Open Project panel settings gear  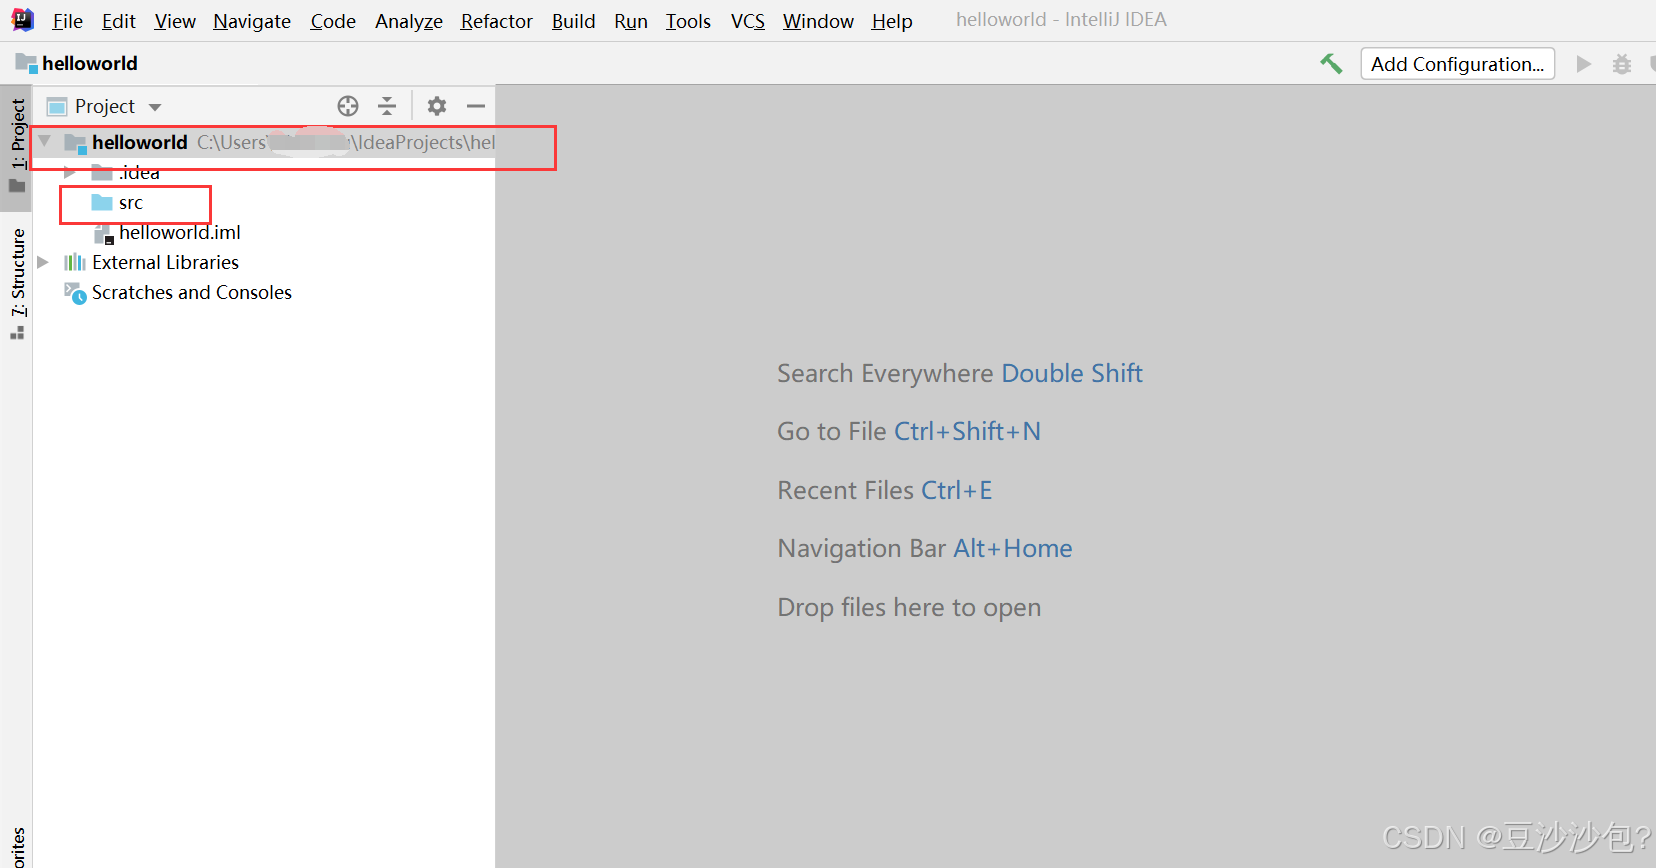pos(437,106)
